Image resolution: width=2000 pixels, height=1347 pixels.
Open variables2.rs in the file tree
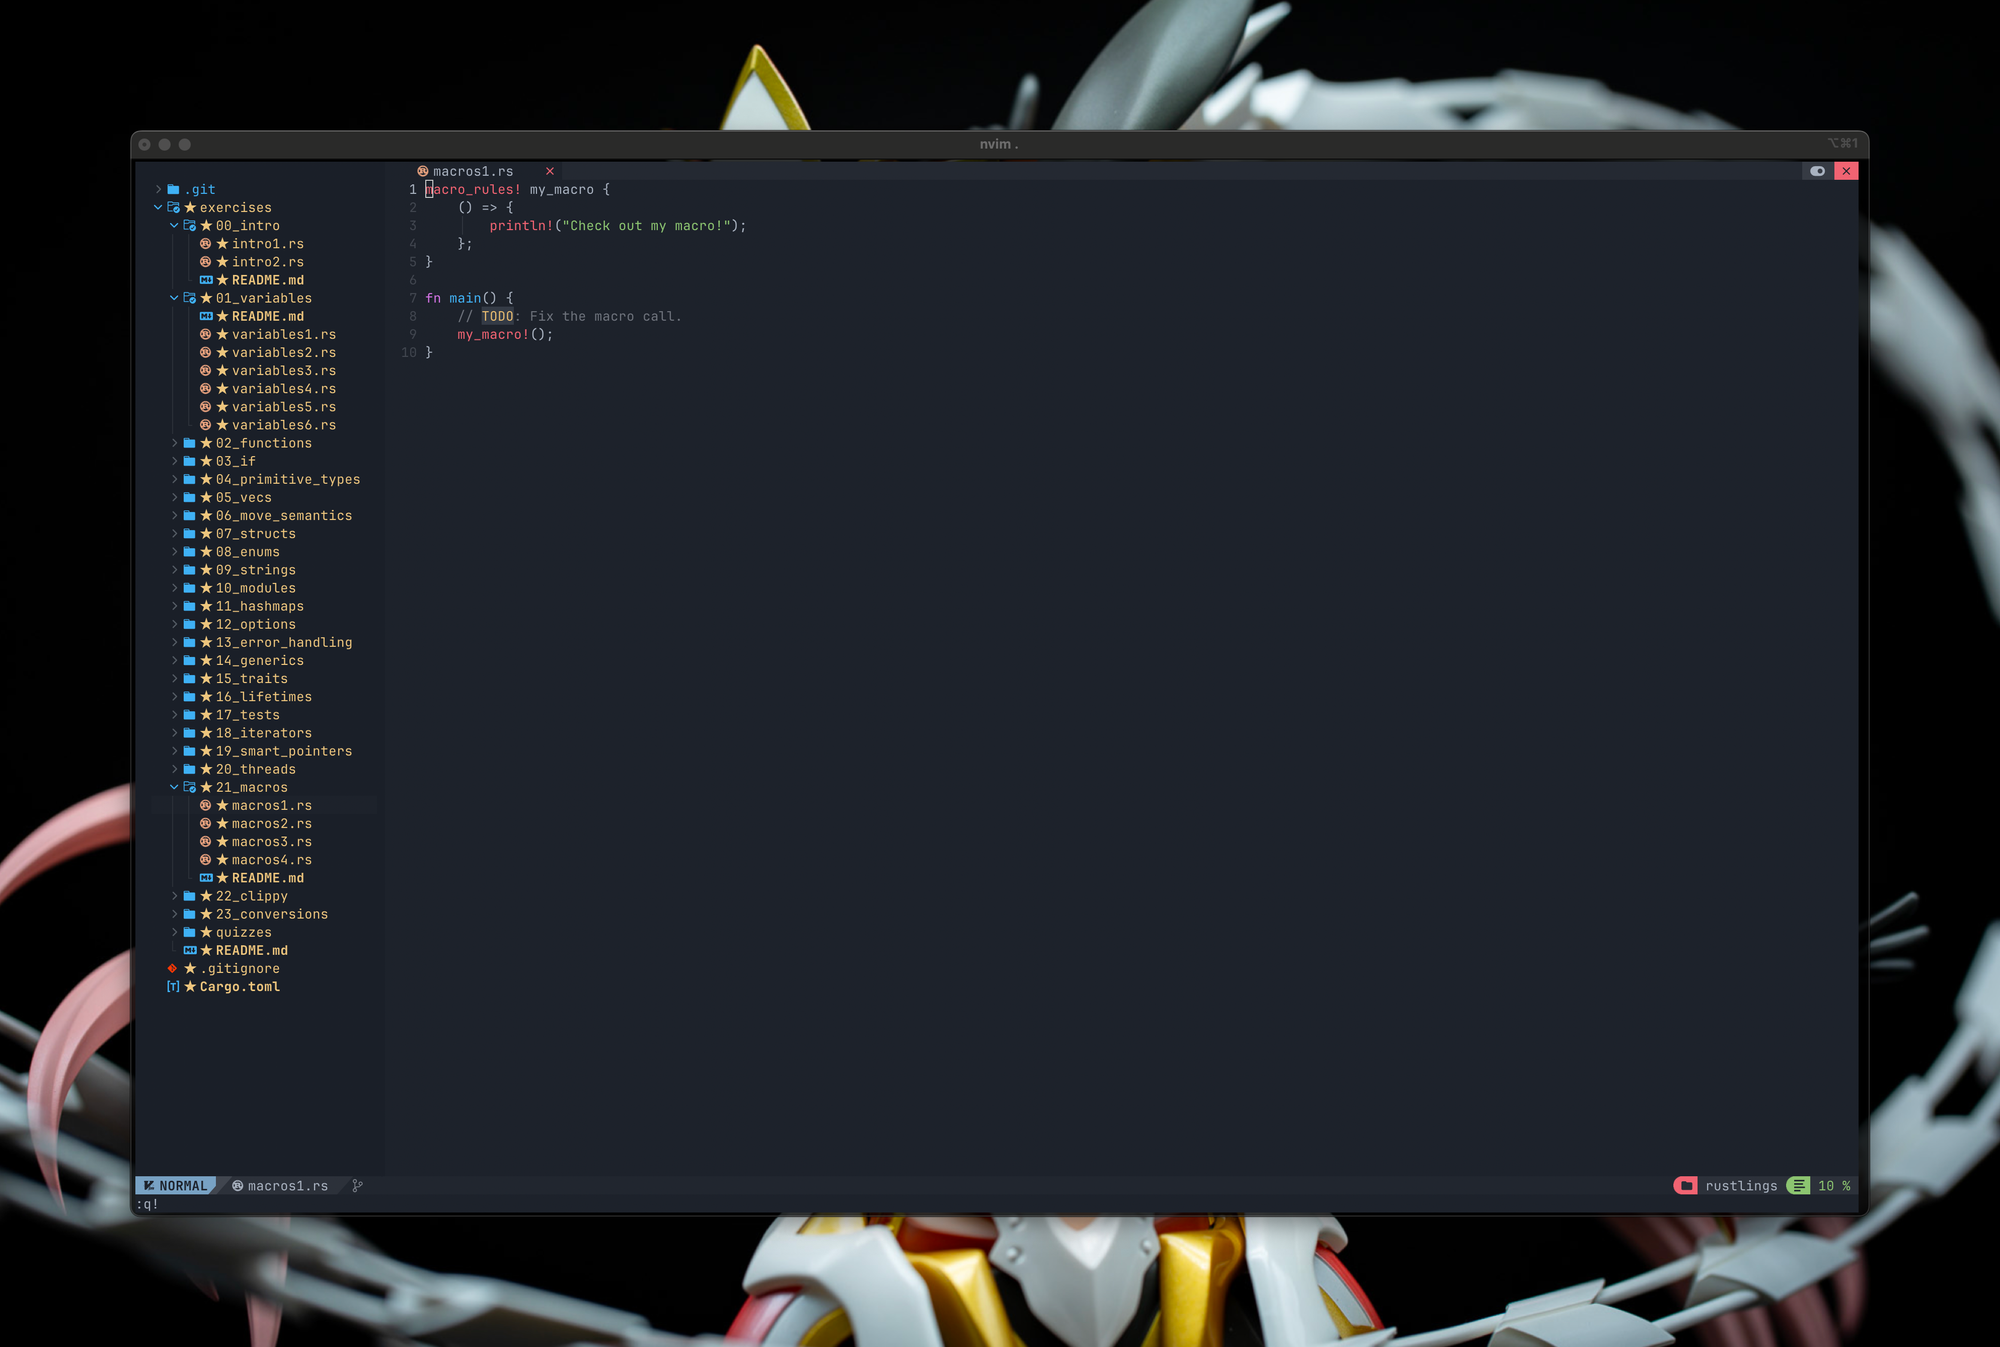click(284, 352)
